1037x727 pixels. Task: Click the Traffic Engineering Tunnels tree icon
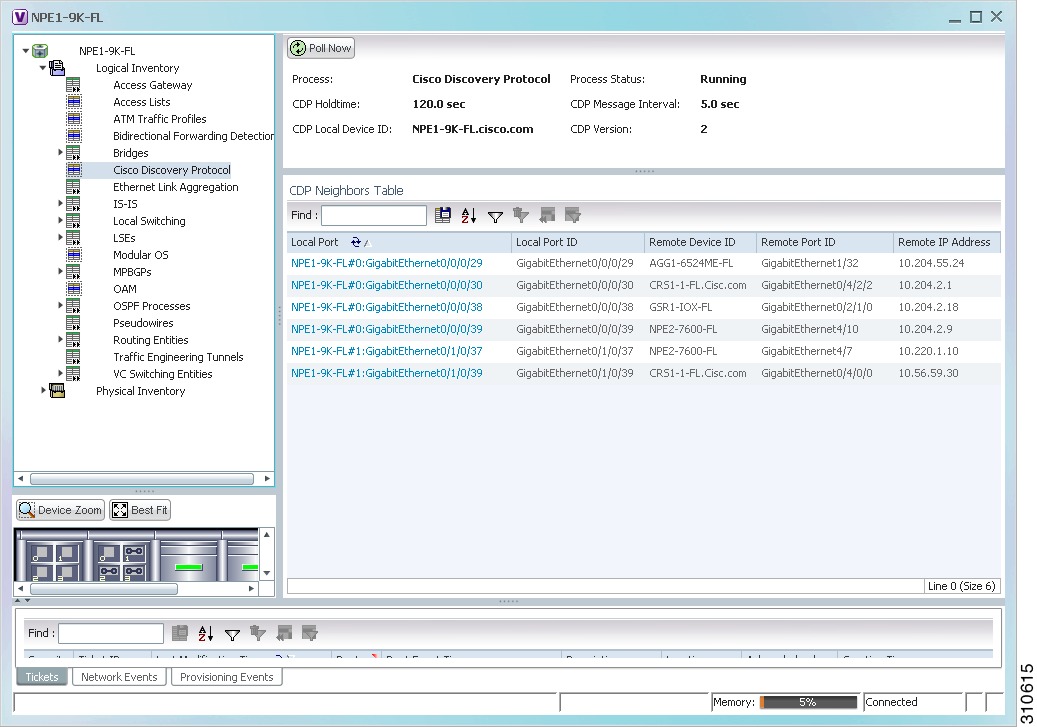[x=73, y=357]
